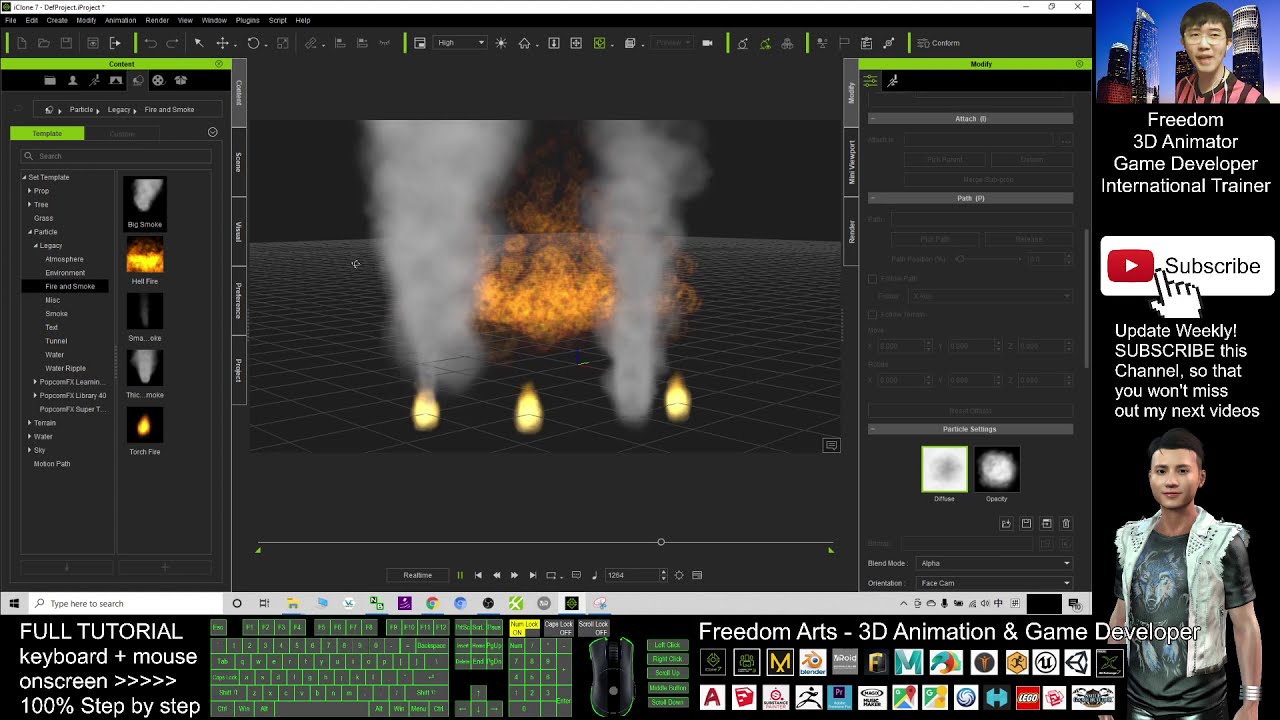Screen dimensions: 1280x720
Task: Open the Orientation Face Cam dropdown
Action: coord(994,583)
